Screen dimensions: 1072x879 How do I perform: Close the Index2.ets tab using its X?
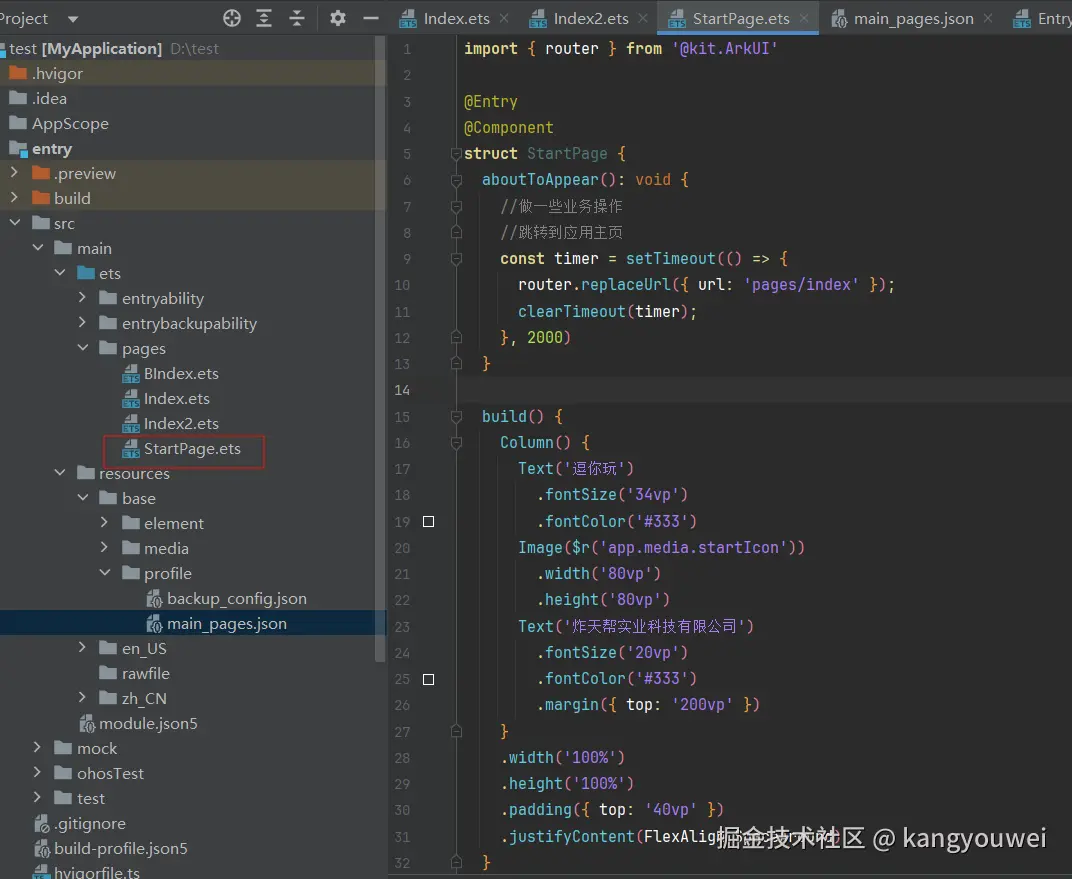click(643, 19)
